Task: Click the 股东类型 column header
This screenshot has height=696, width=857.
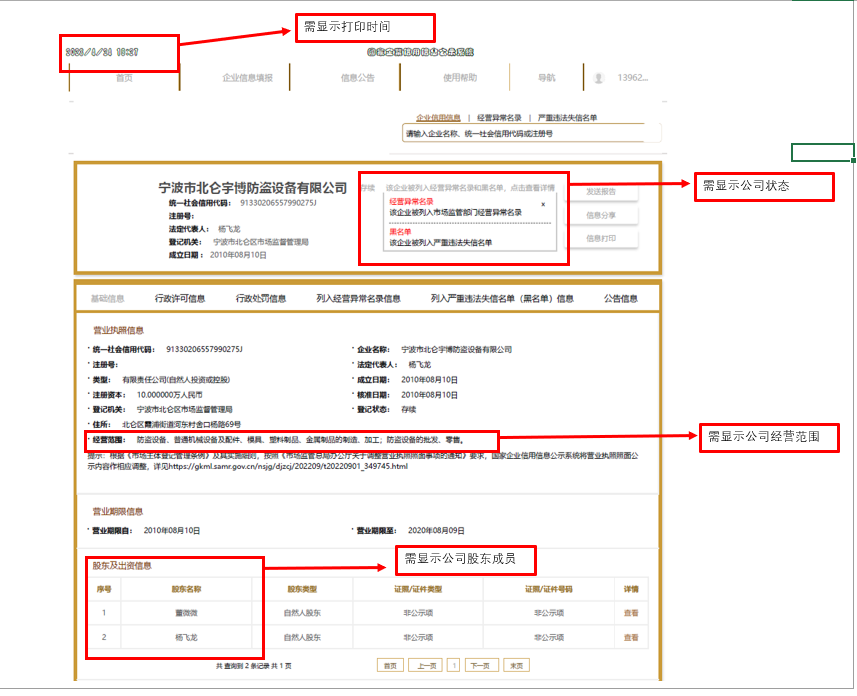Action: point(302,589)
